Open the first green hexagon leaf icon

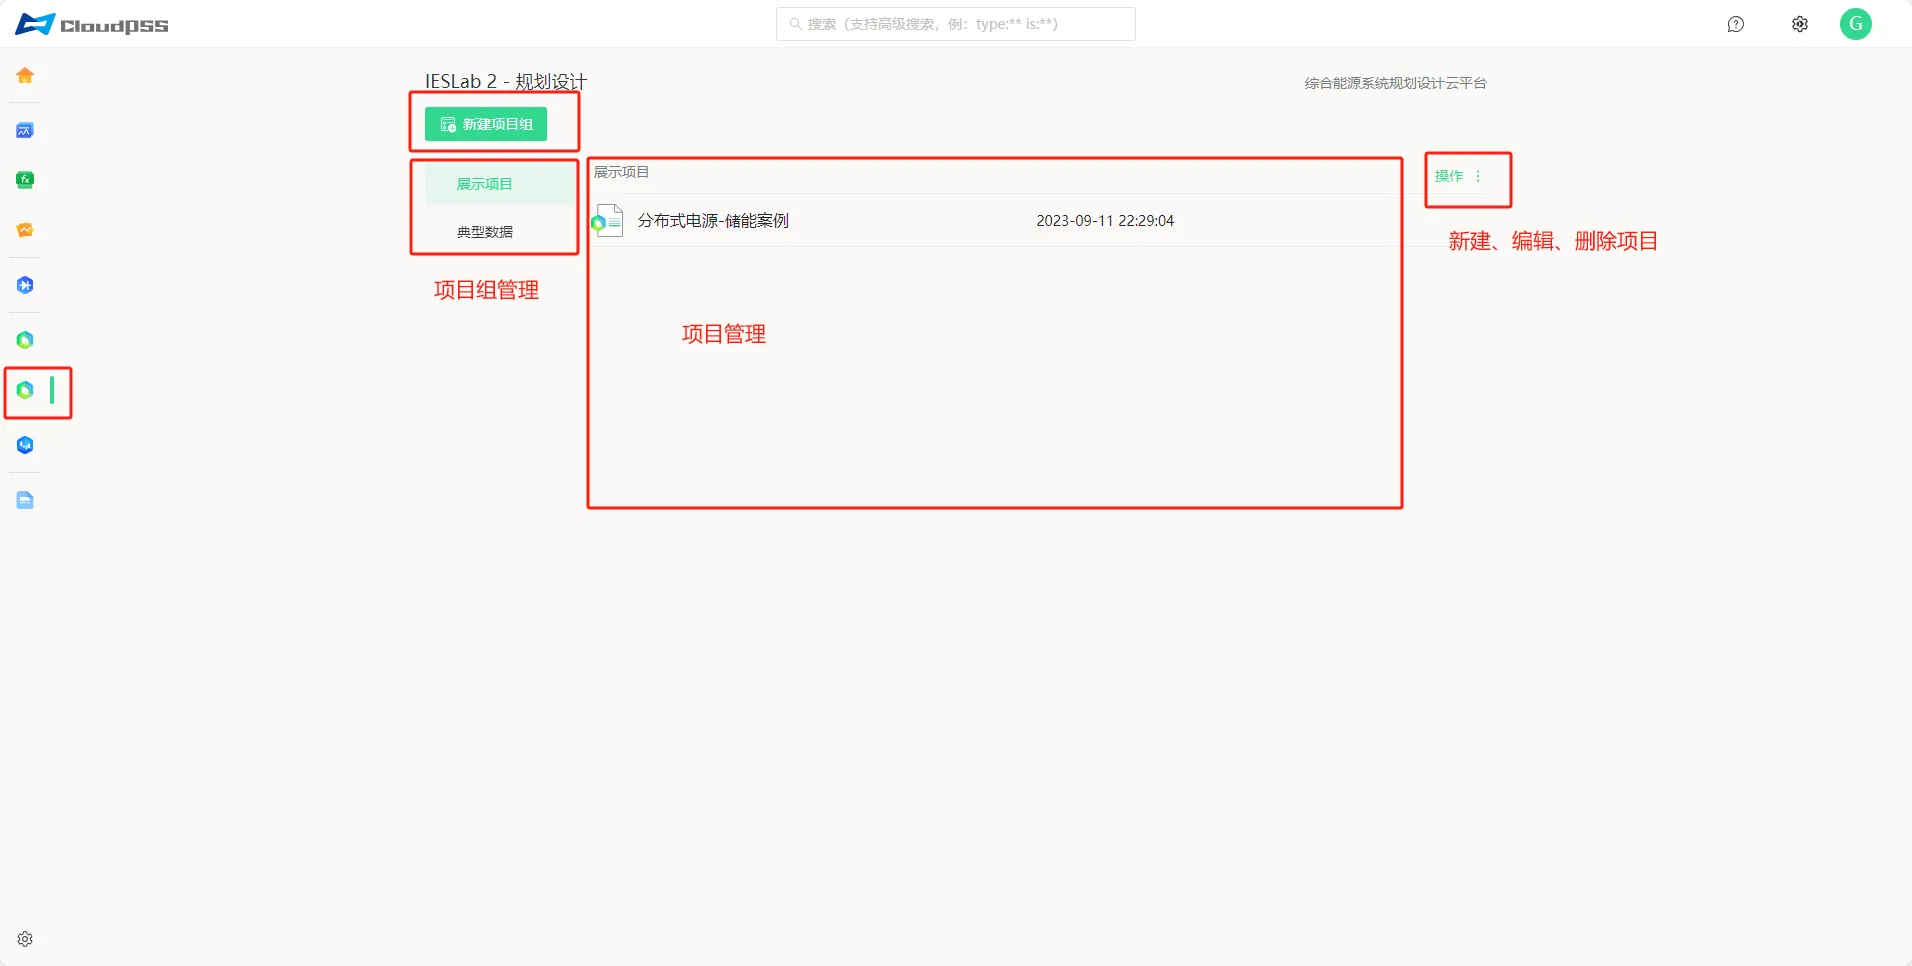pos(25,340)
